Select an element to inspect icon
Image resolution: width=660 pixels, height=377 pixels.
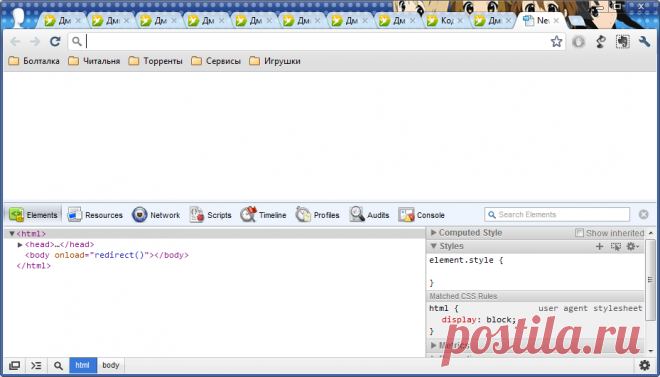point(58,365)
